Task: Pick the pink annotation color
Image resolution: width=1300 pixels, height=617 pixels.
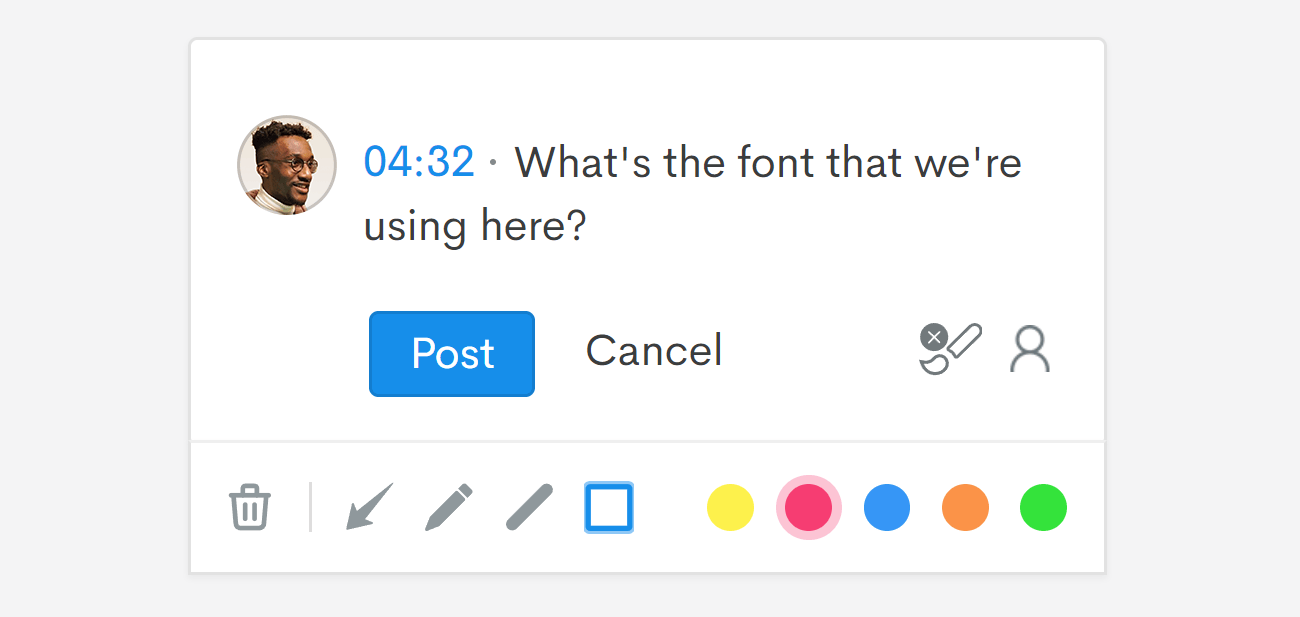Action: click(x=808, y=507)
